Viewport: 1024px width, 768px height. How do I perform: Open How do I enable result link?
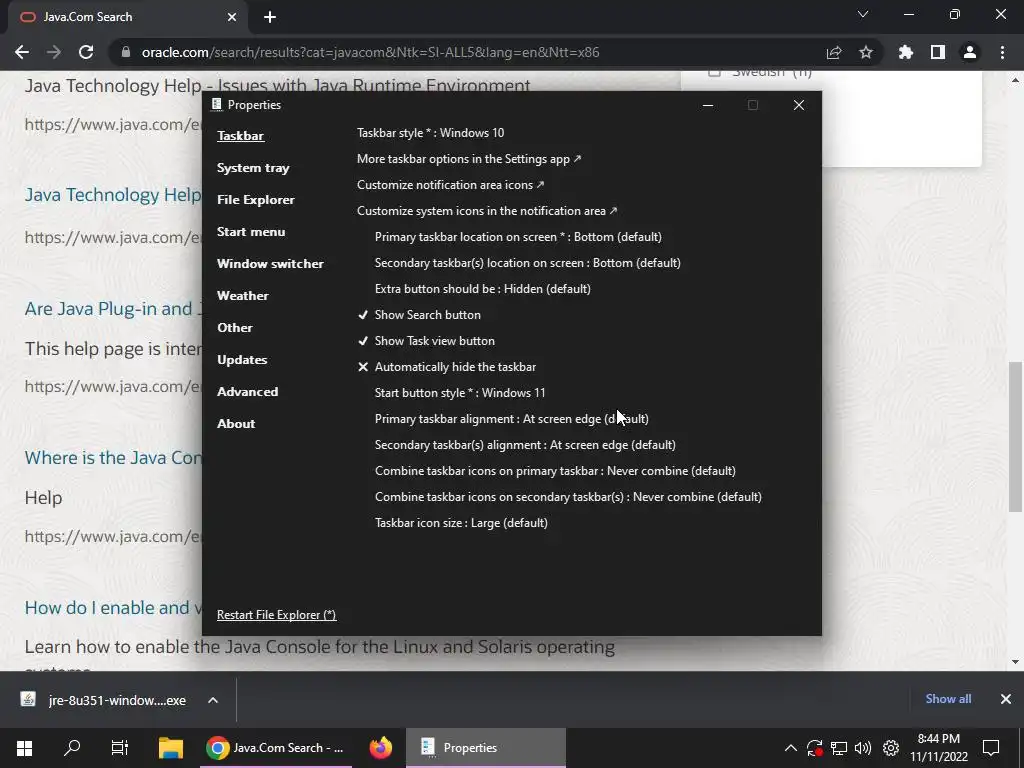pyautogui.click(x=113, y=608)
